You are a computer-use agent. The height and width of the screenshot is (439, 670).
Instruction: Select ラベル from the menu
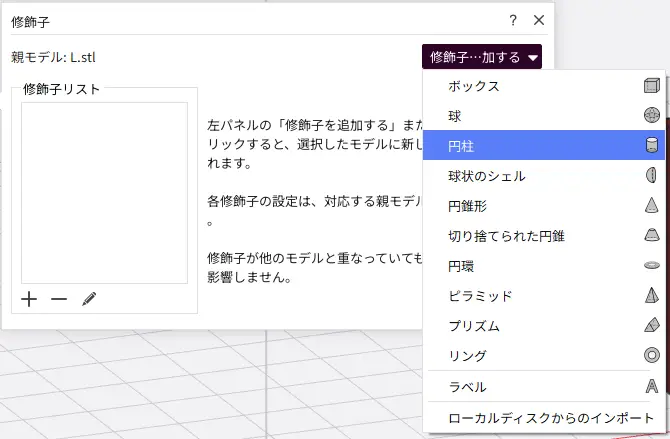click(x=468, y=387)
